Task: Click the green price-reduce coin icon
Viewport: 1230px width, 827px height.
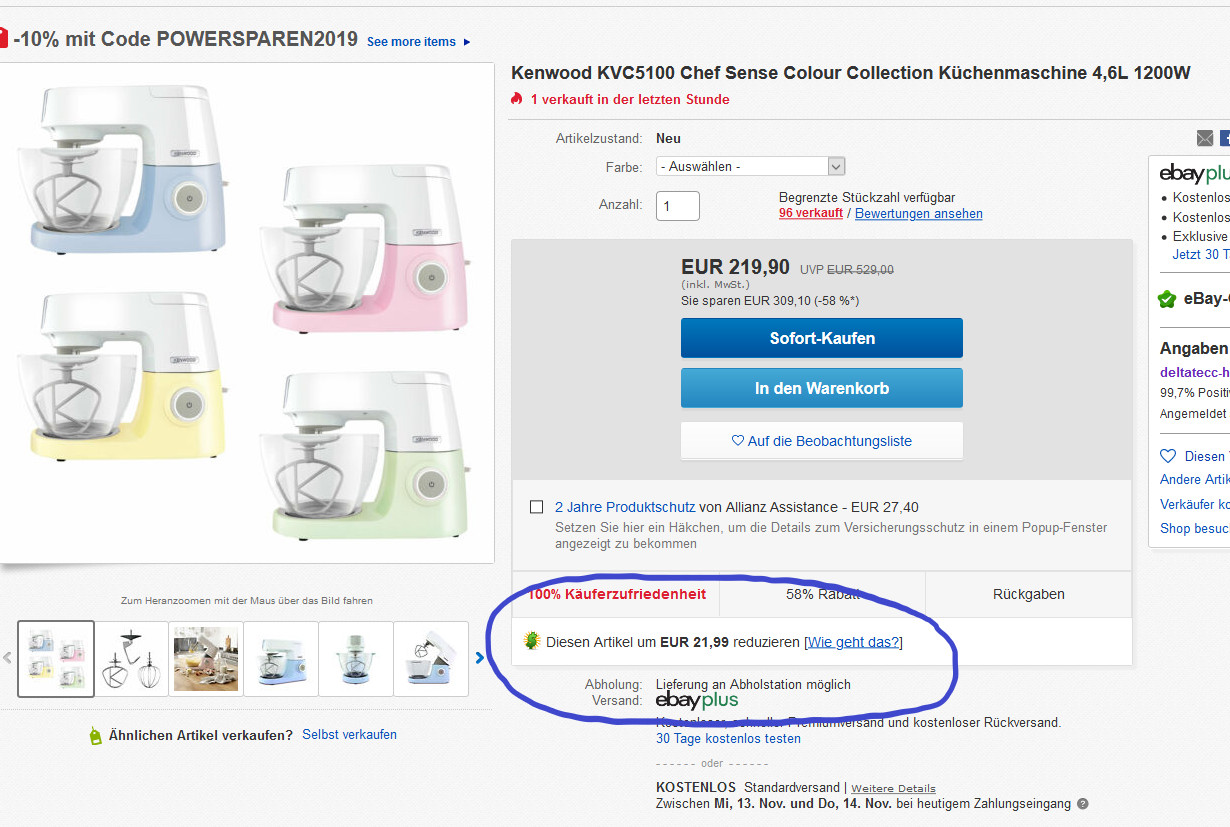Action: (x=532, y=641)
